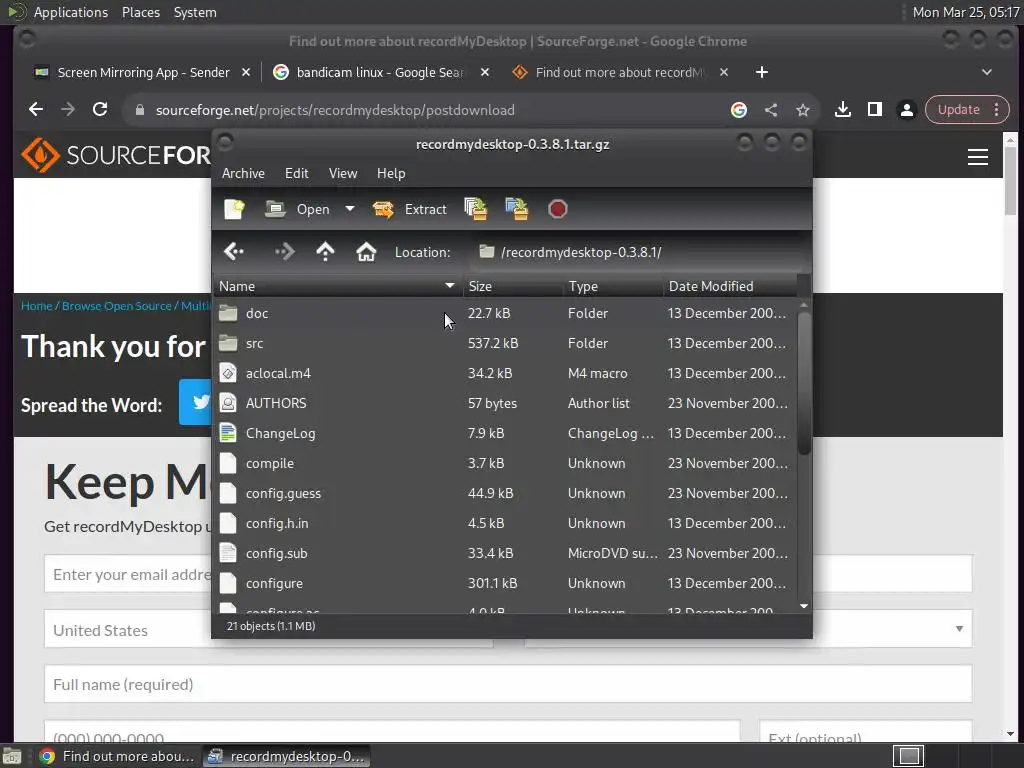The height and width of the screenshot is (768, 1024).
Task: Share this page via Chrome share icon
Action: [771, 110]
